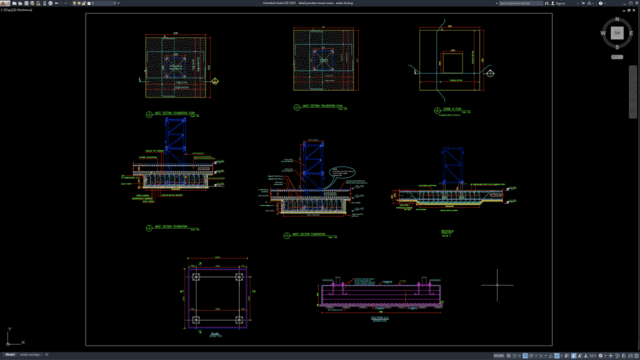The height and width of the screenshot is (360, 640).
Task: Open object snap settings dropdown arrow
Action: pos(562,356)
